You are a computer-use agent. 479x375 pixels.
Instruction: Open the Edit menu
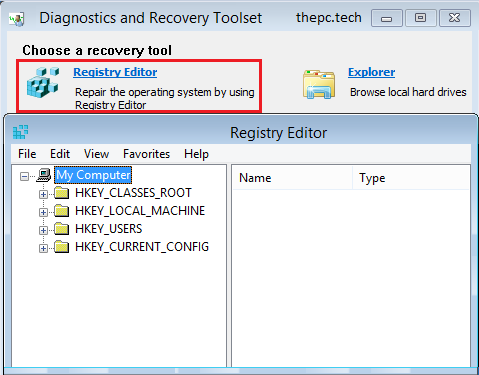pyautogui.click(x=60, y=154)
